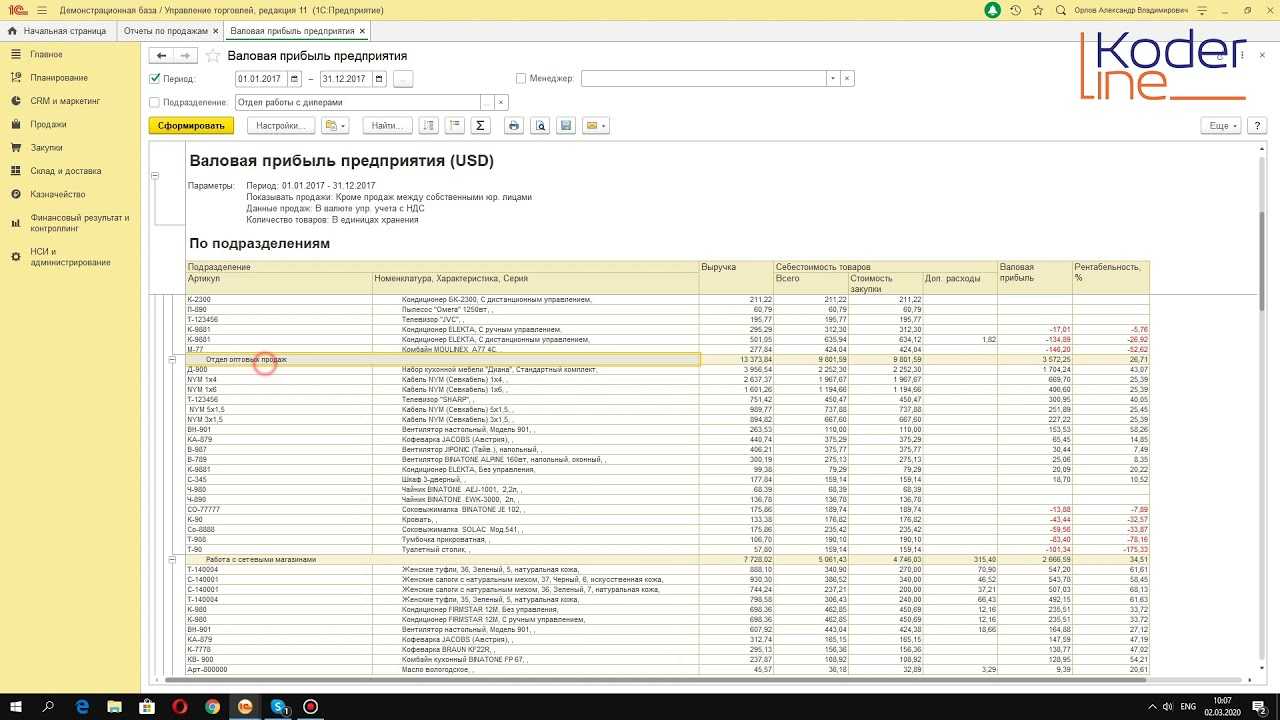Viewport: 1280px width, 720px height.
Task: Open the Еще dropdown menu
Action: coord(1220,126)
